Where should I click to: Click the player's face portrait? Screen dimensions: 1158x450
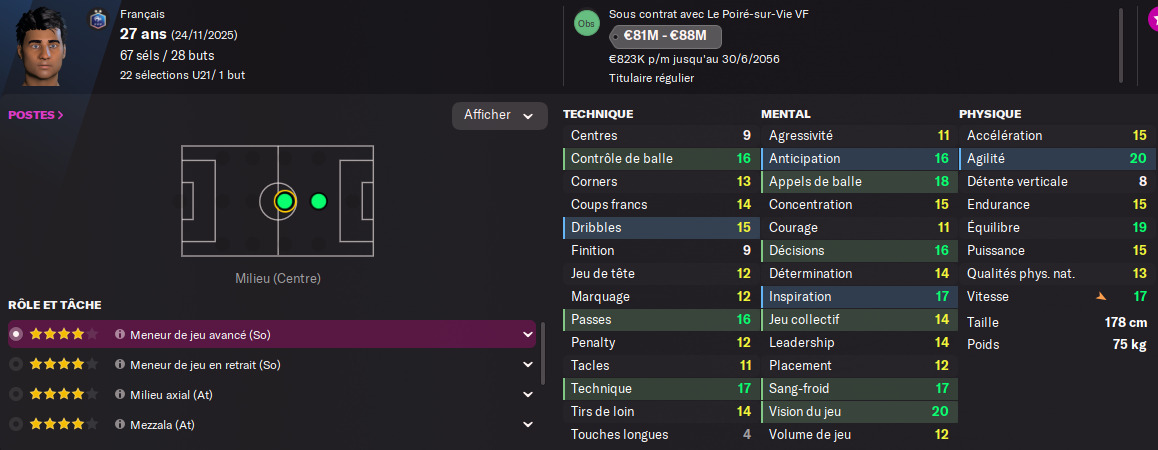pyautogui.click(x=44, y=45)
